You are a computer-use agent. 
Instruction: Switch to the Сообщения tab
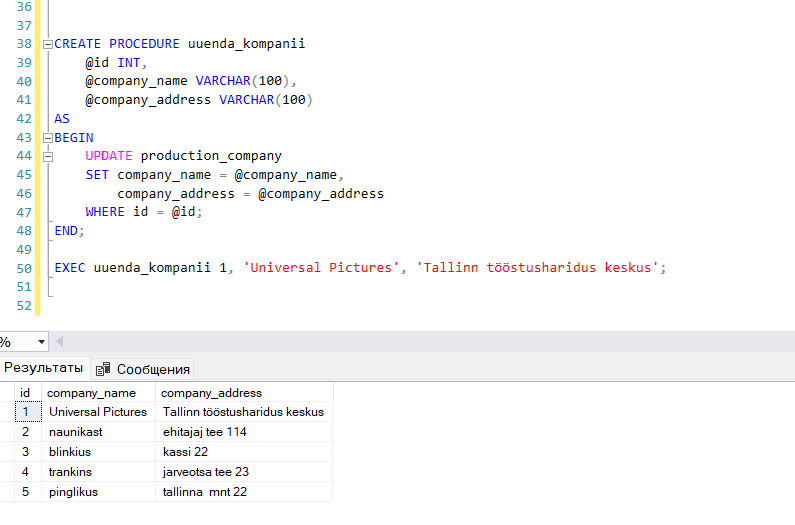click(x=142, y=369)
